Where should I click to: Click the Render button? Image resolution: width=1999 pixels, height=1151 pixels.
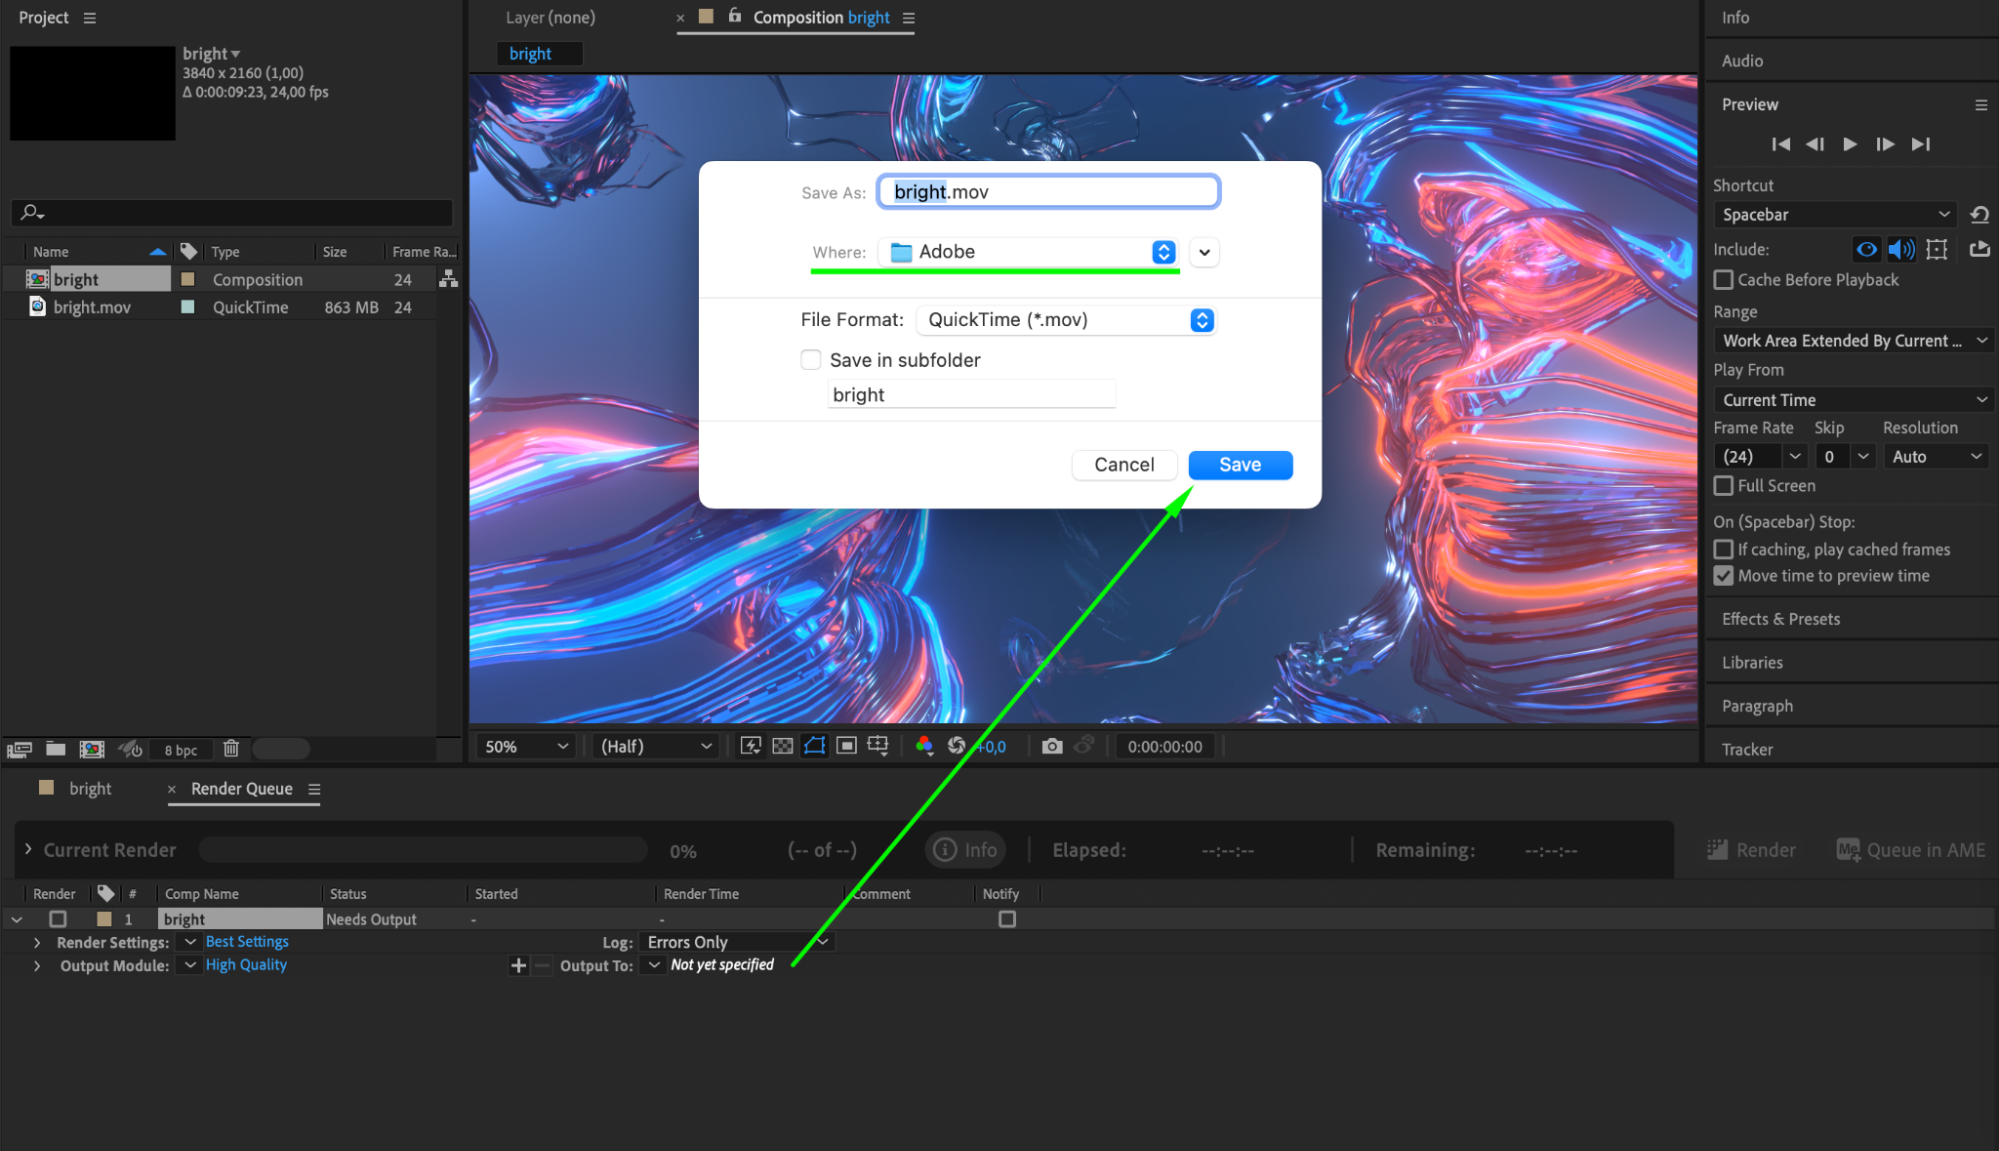click(x=1752, y=850)
